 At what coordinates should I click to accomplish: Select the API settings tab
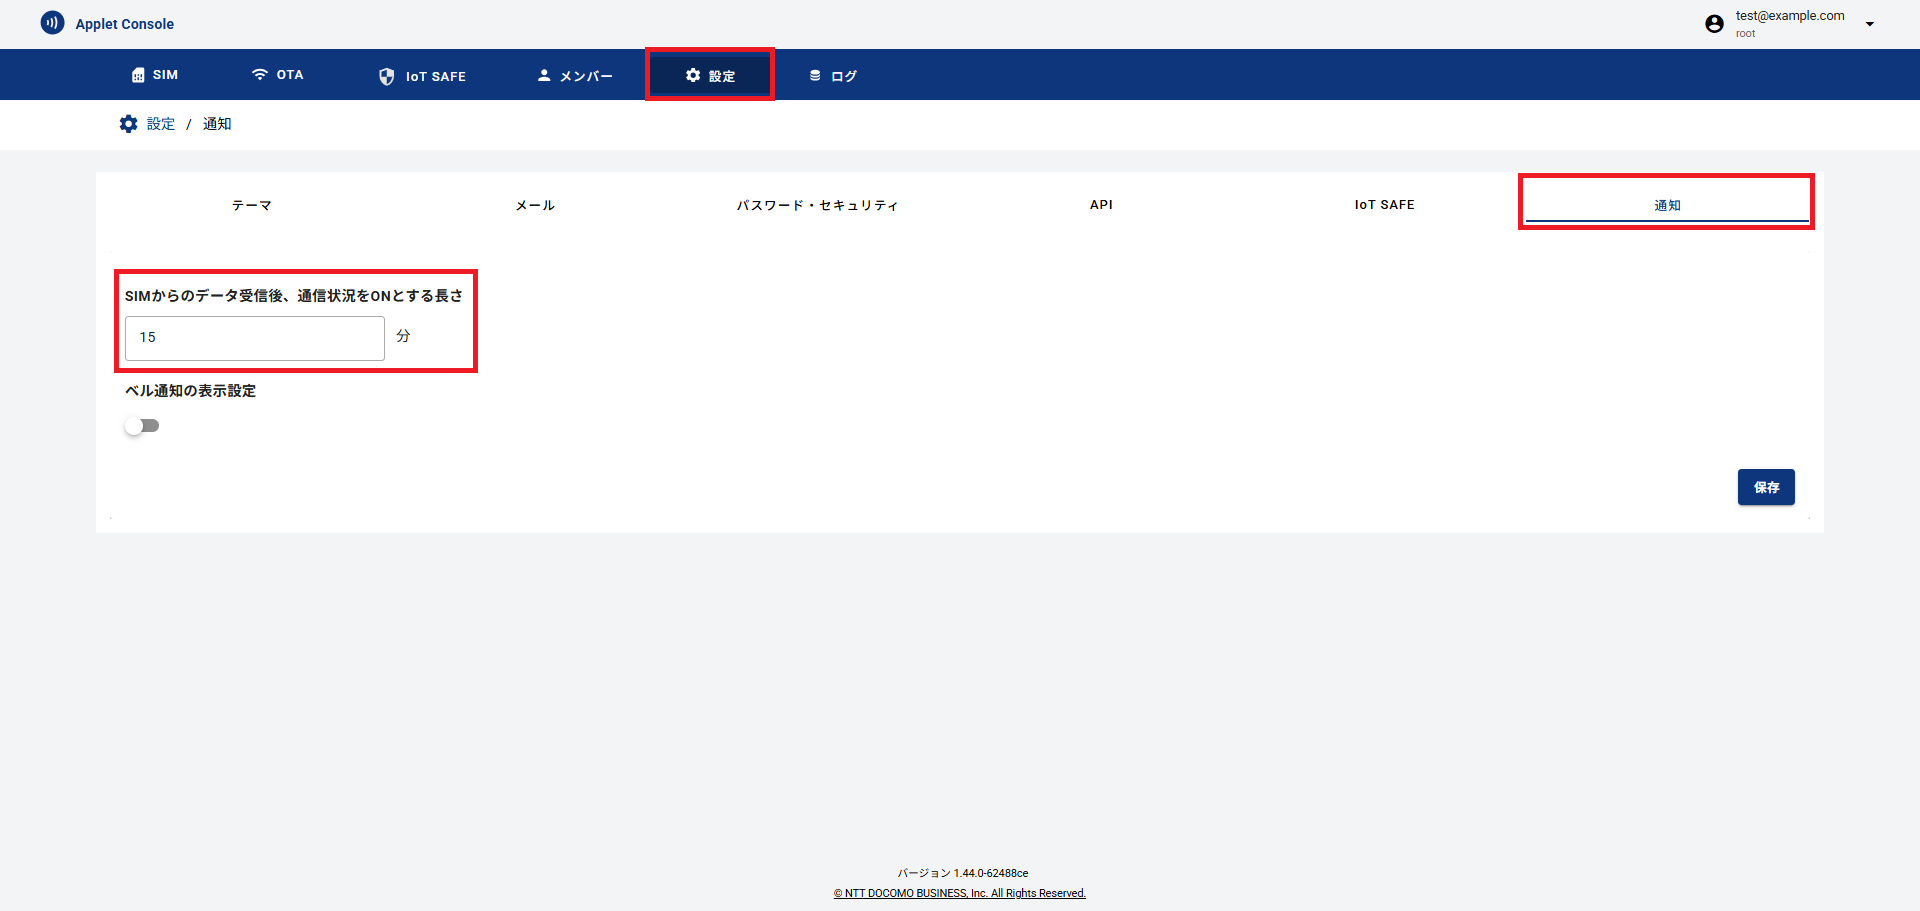(x=1101, y=204)
